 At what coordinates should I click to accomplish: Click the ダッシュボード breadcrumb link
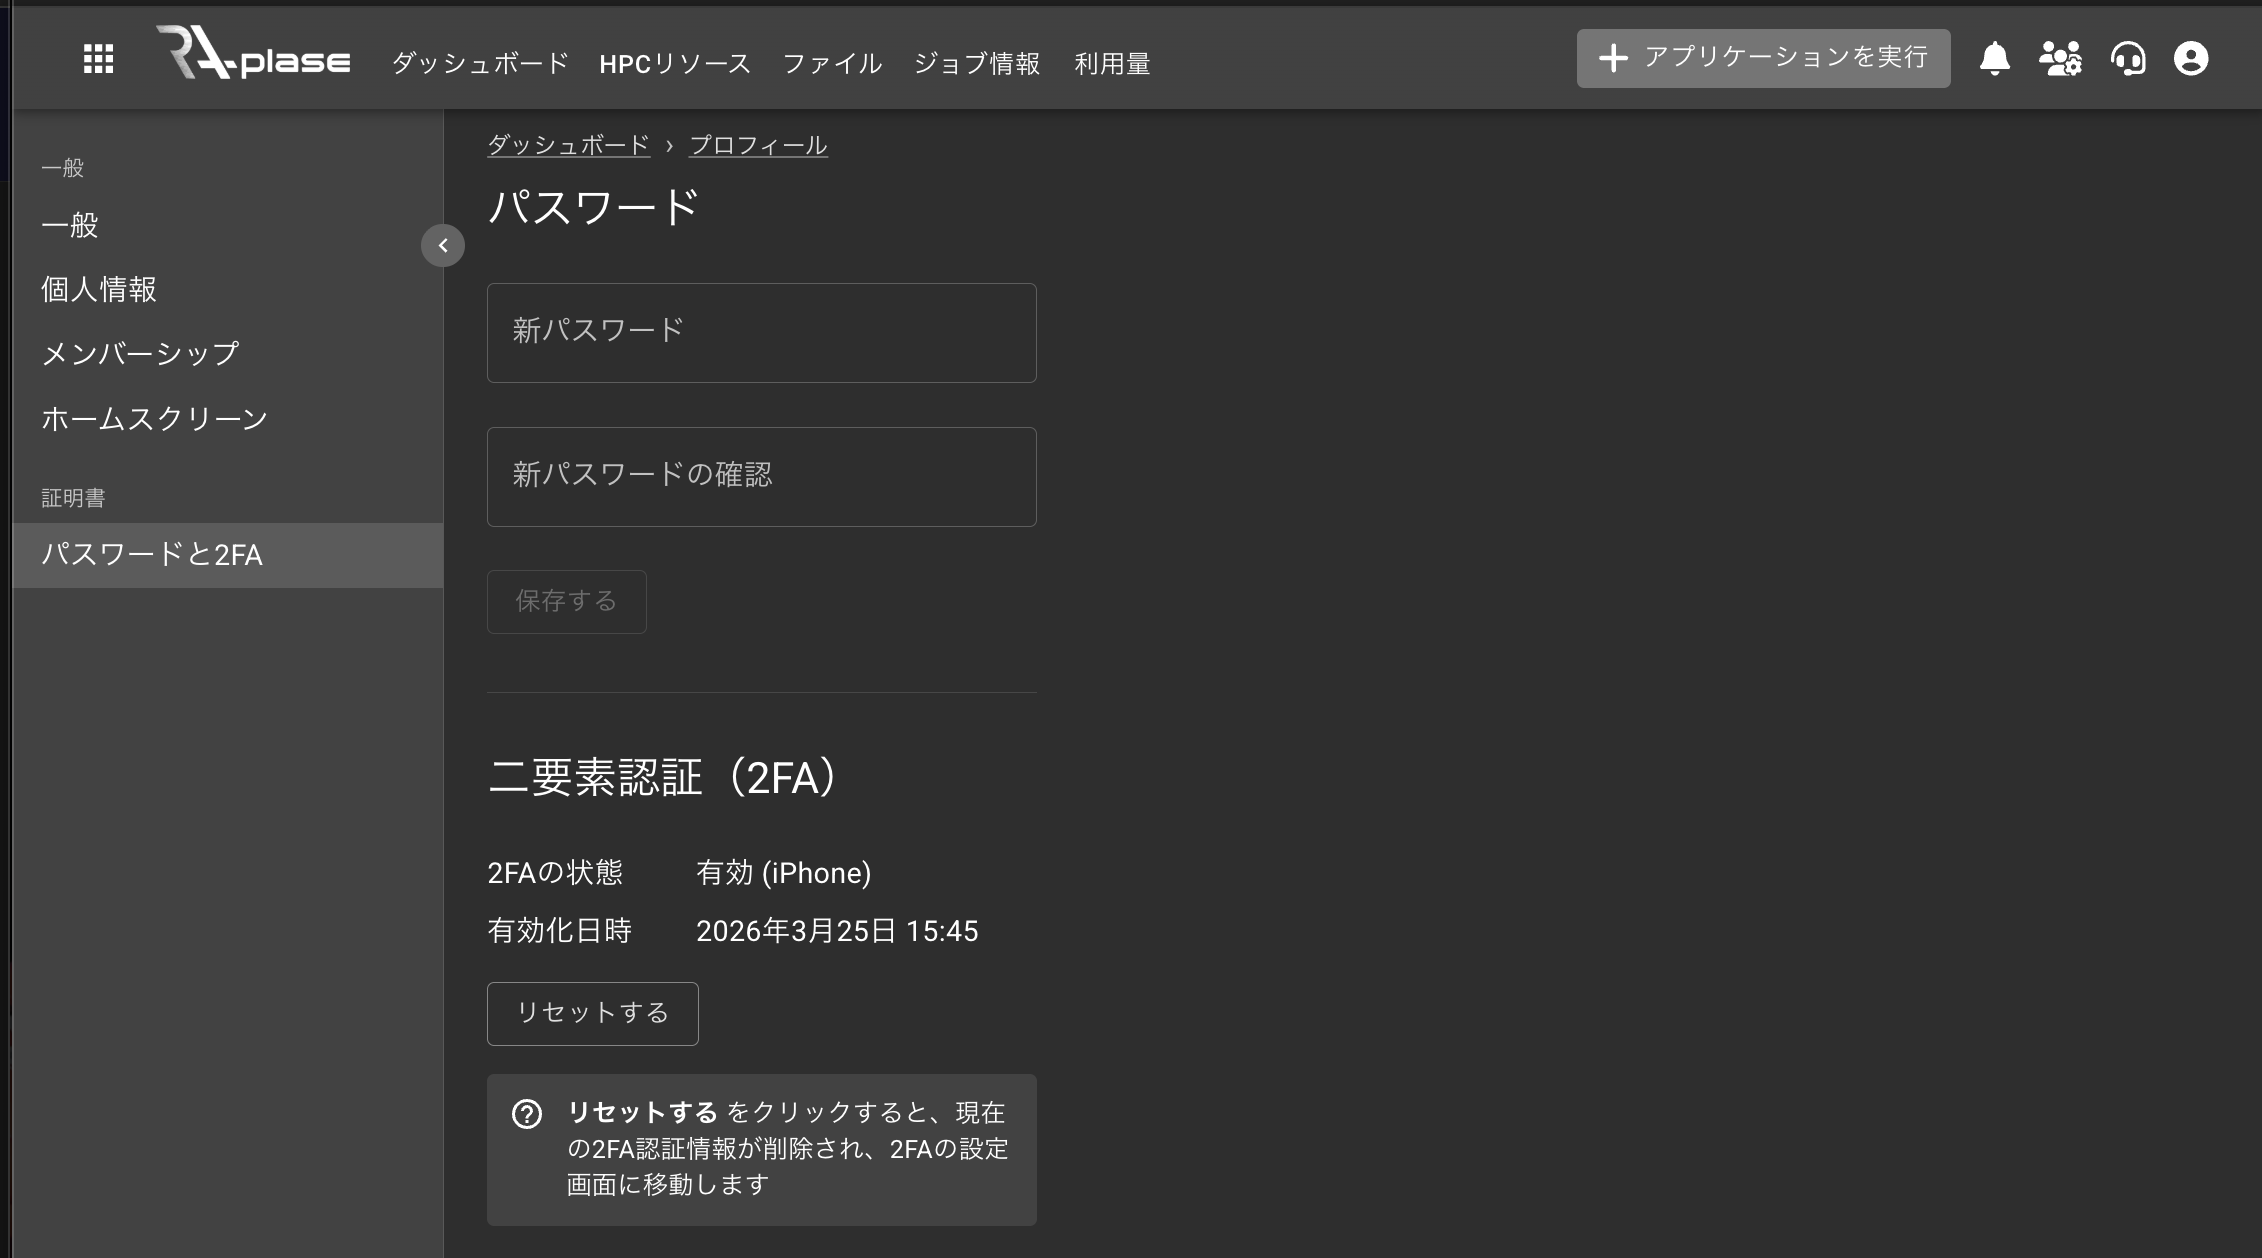pos(568,145)
